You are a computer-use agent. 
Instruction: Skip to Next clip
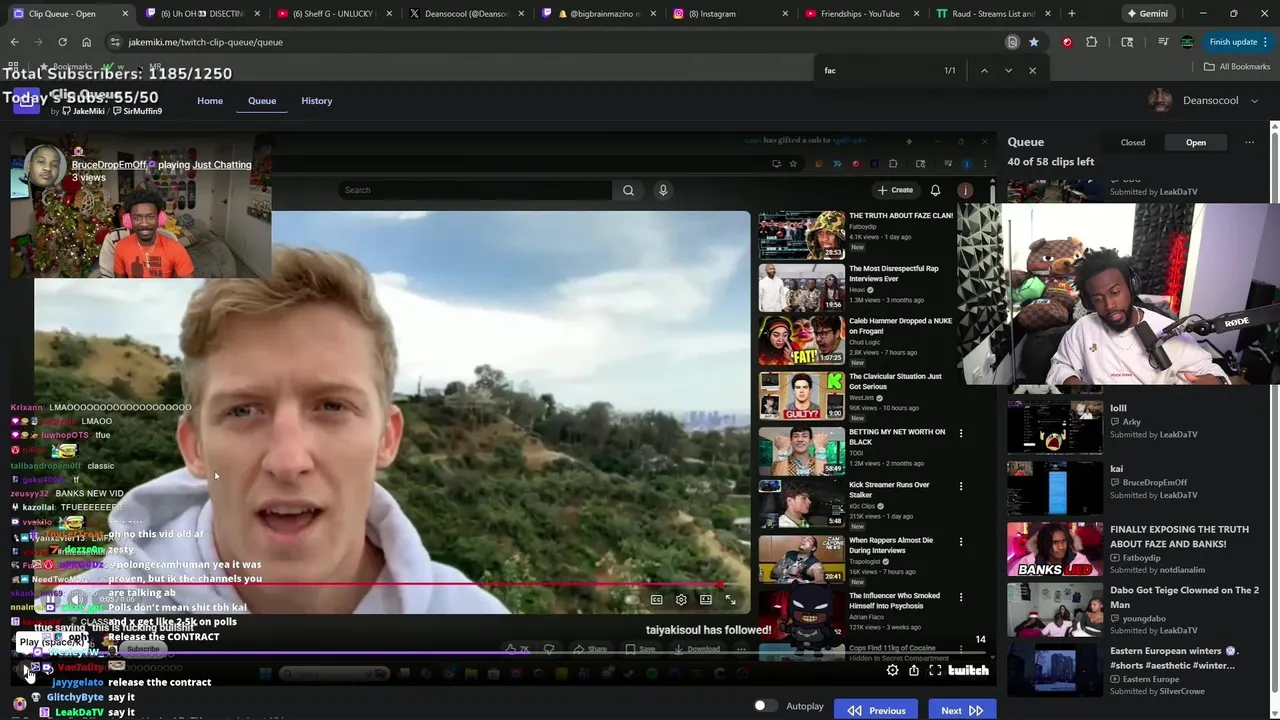click(962, 710)
